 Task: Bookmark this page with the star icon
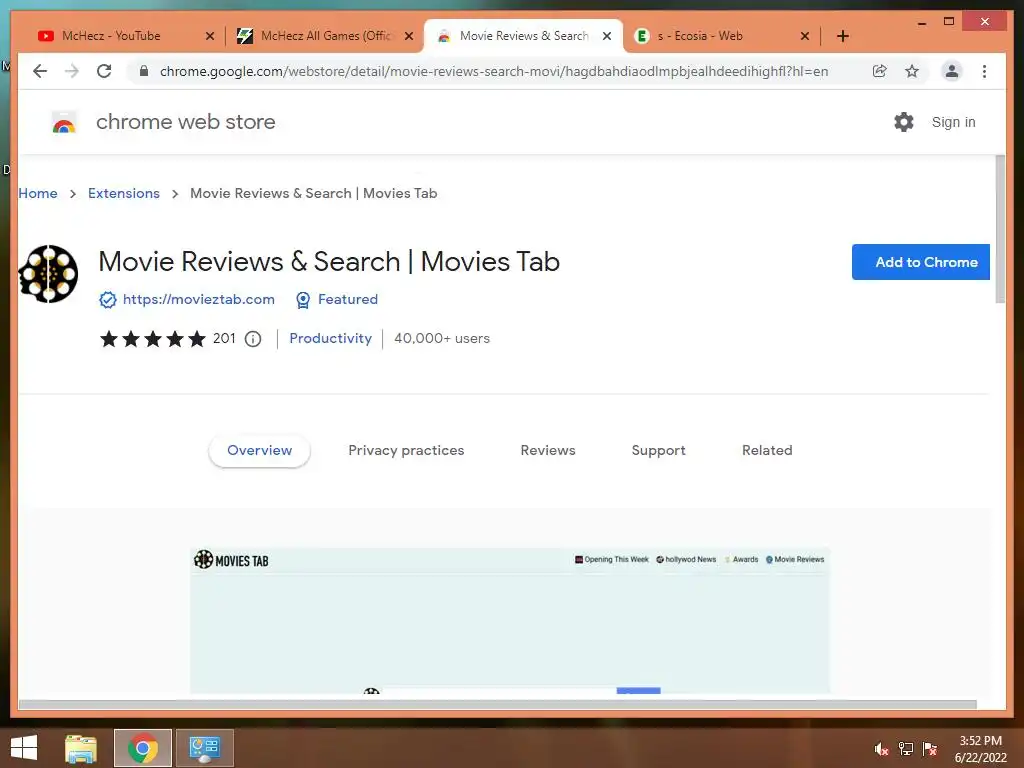pyautogui.click(x=912, y=71)
